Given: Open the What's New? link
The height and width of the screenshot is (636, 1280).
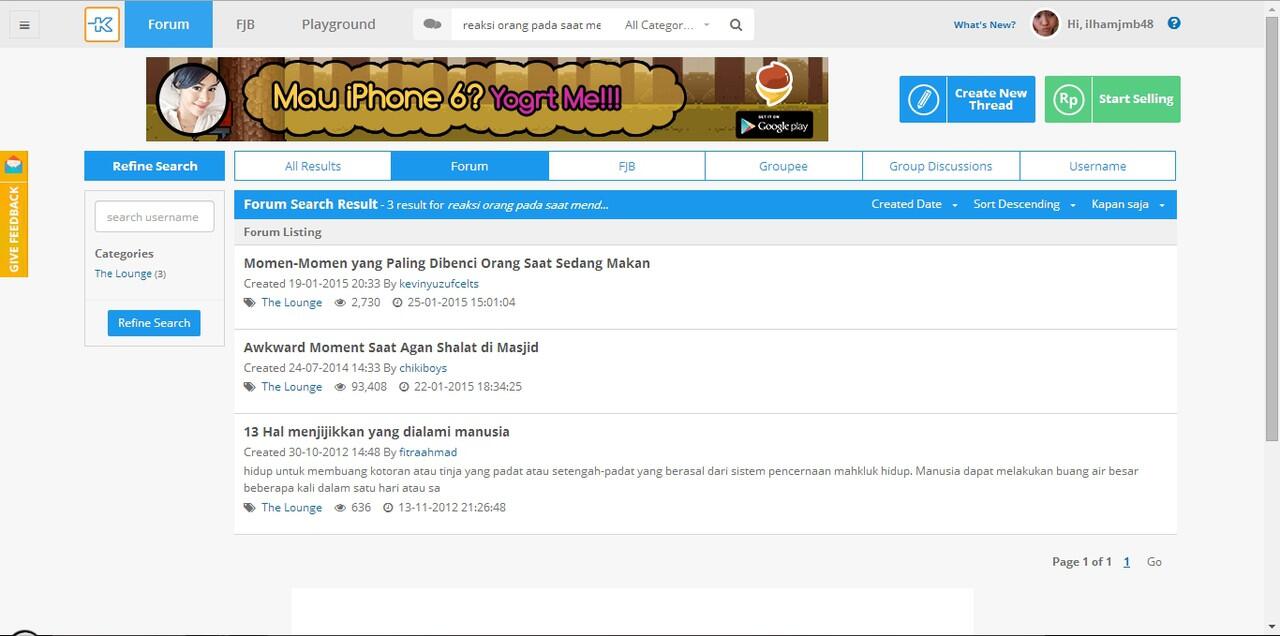Looking at the screenshot, I should 984,25.
